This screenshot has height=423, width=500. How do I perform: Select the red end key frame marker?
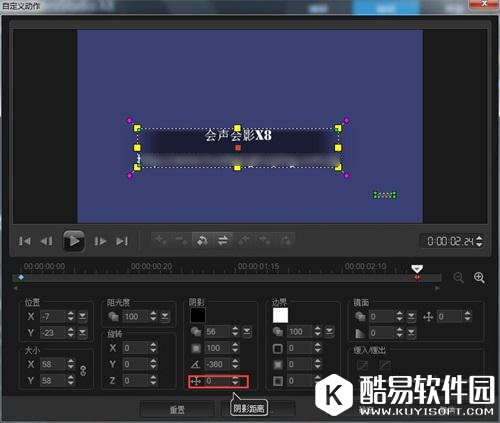[x=417, y=277]
